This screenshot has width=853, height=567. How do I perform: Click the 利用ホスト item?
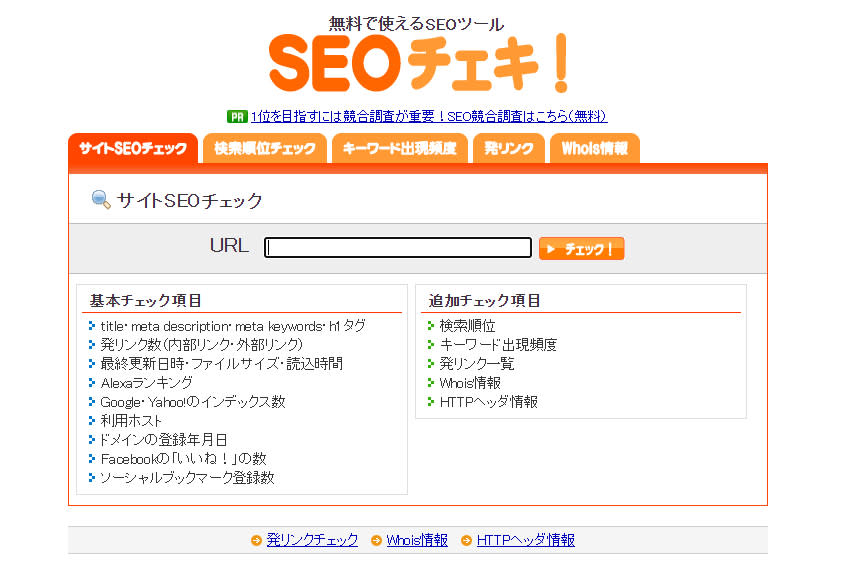tap(131, 421)
